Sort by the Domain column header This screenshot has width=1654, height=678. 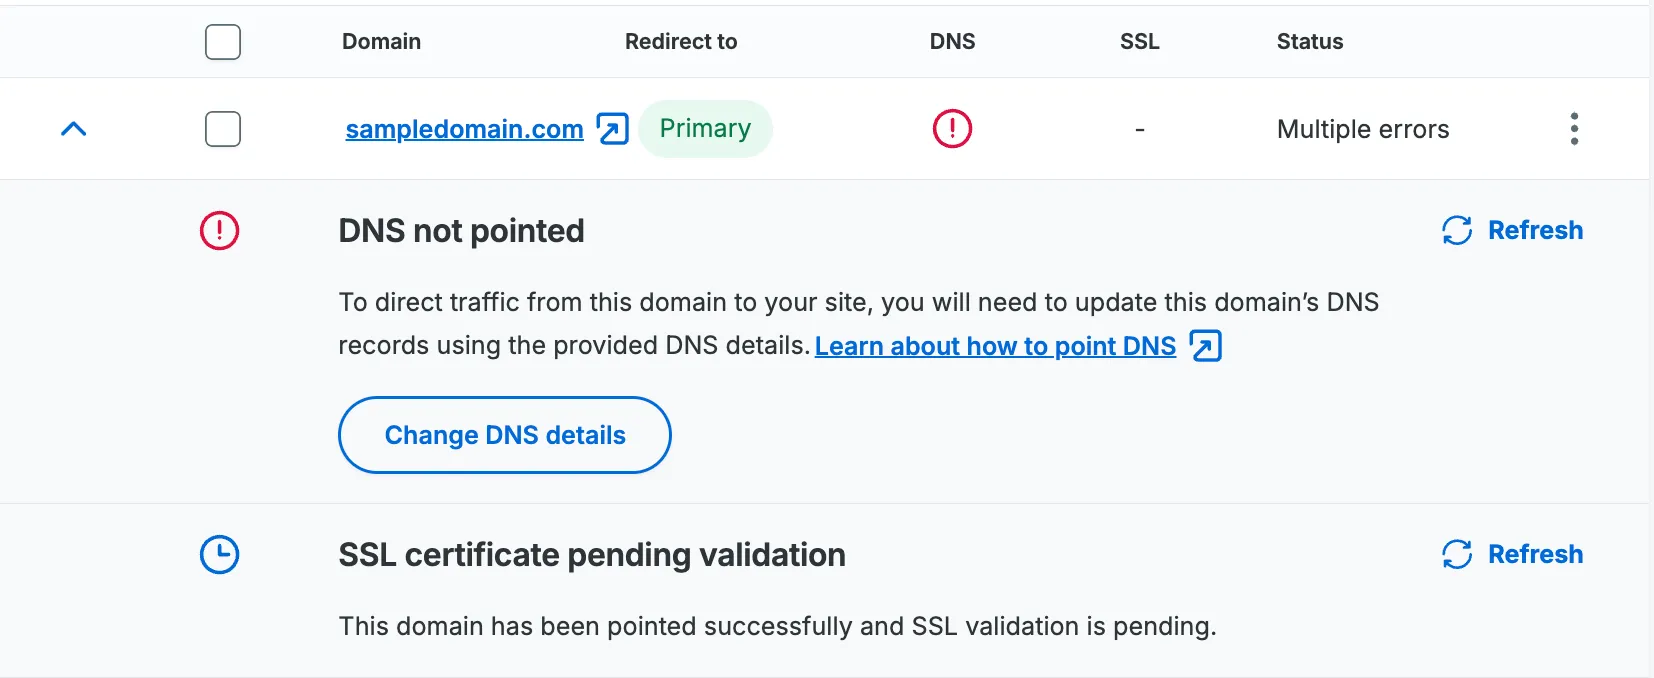(381, 41)
